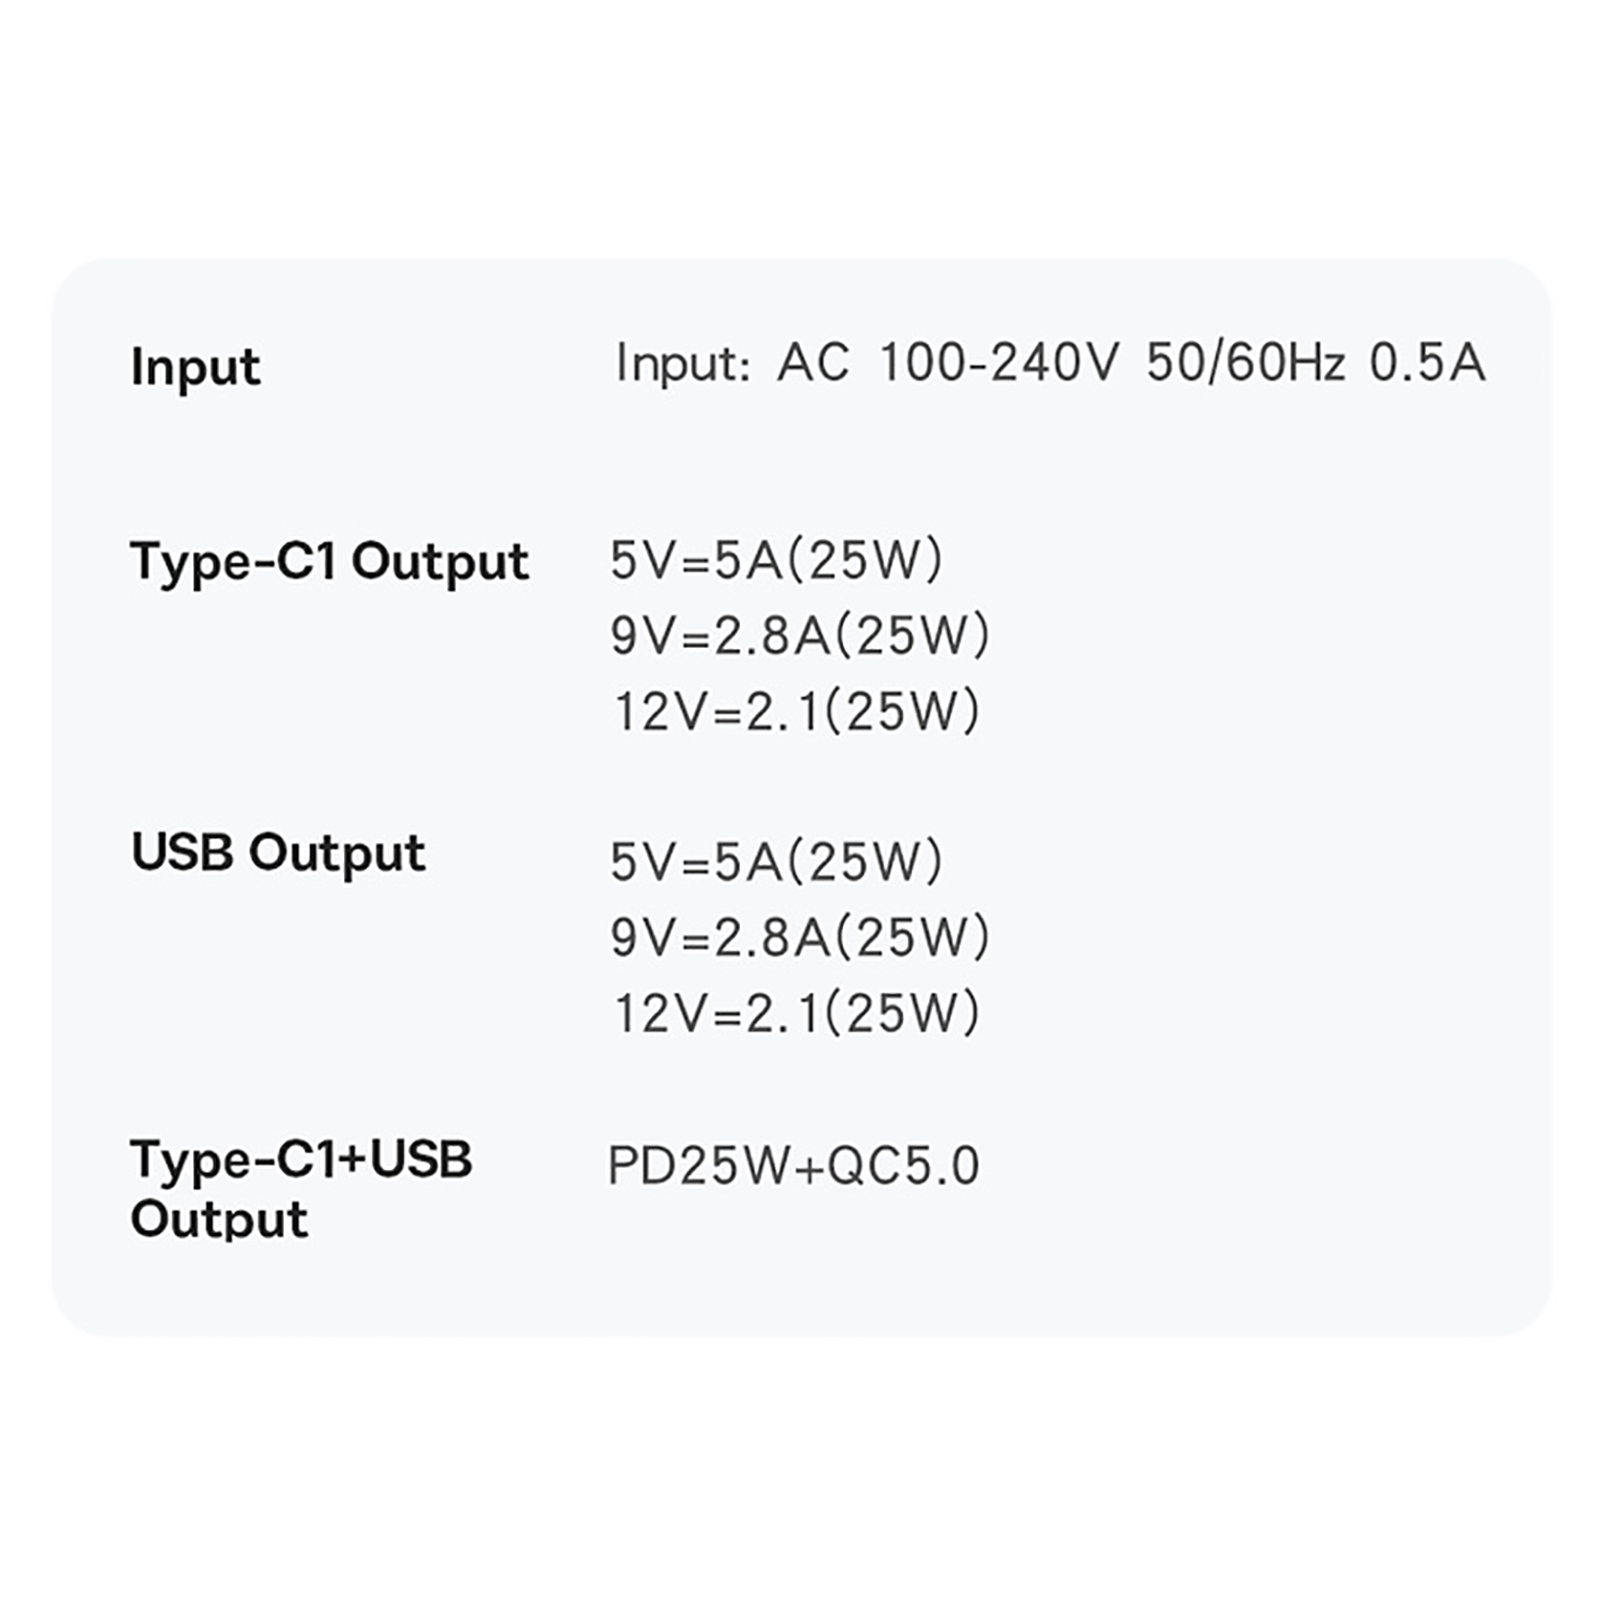1600x1600 pixels.
Task: Click "12V=2.1(25W)" in the USB Output row
Action: (797, 1013)
